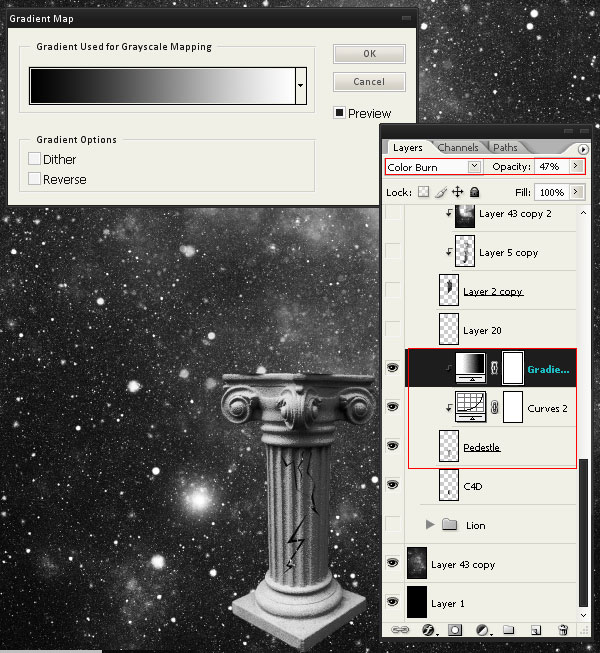Click the Layers panel scroll down arrow
The height and width of the screenshot is (653, 600).
point(583,615)
